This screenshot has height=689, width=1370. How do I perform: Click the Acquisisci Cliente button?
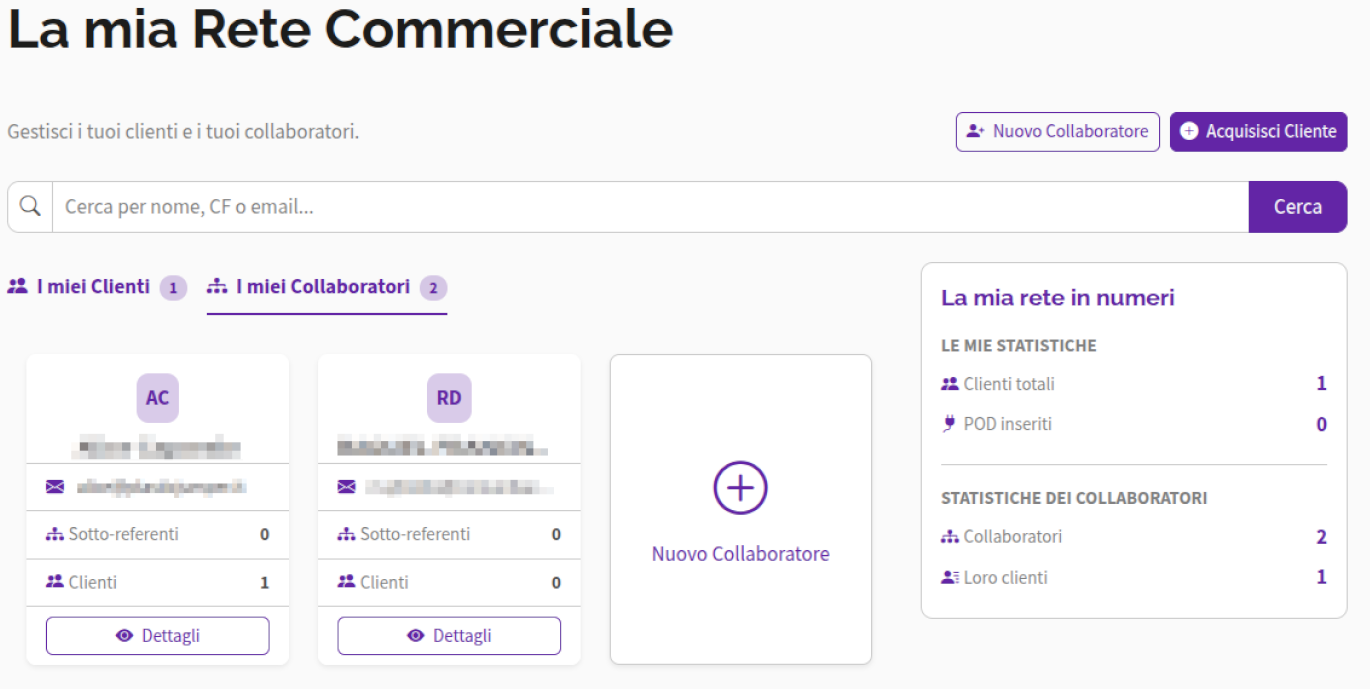(1259, 131)
